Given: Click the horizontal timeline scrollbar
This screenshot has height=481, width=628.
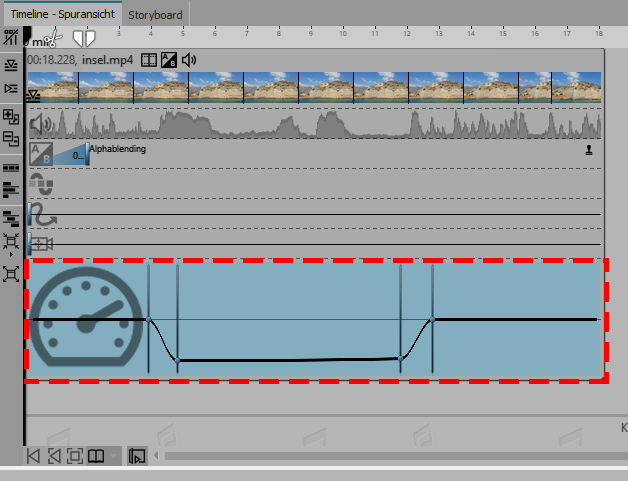Looking at the screenshot, I should pos(396,456).
